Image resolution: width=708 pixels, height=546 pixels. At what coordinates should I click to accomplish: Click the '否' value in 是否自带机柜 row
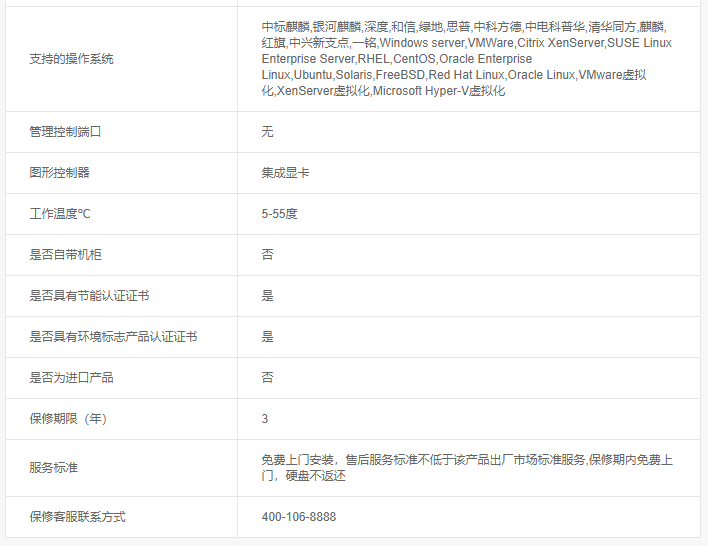[267, 255]
